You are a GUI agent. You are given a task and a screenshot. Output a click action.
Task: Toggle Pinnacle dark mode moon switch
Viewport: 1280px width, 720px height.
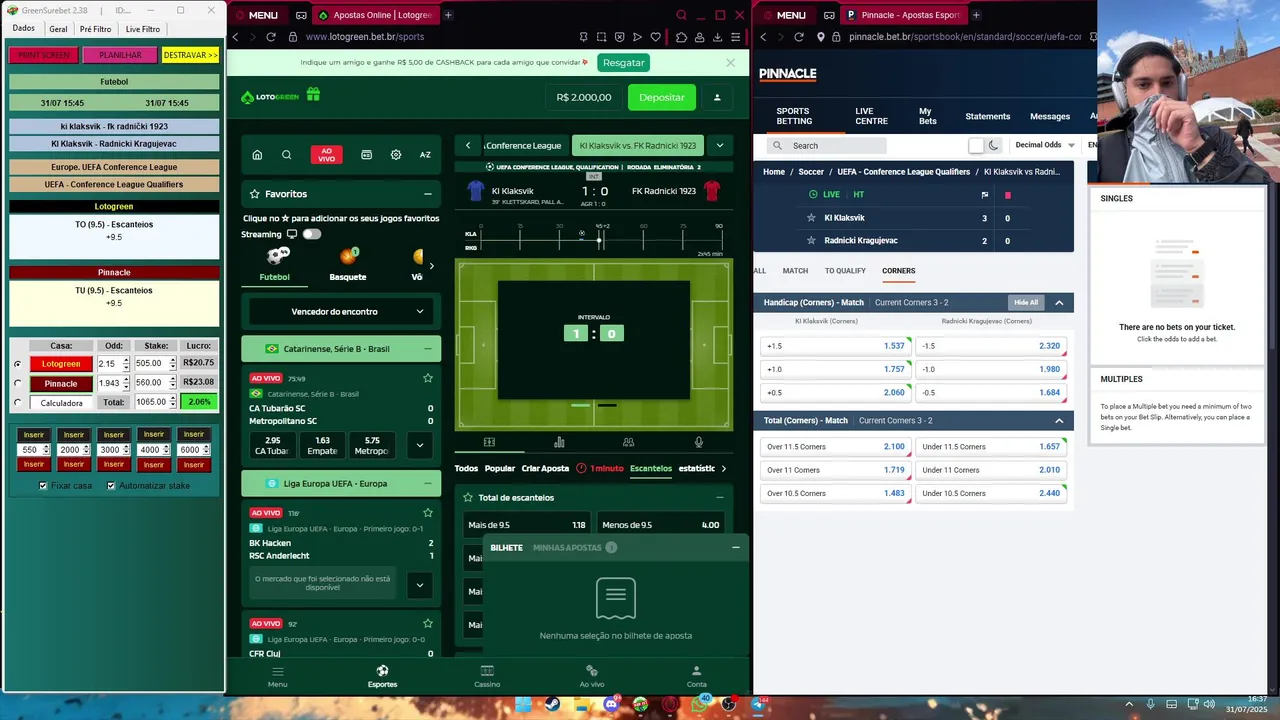985,145
